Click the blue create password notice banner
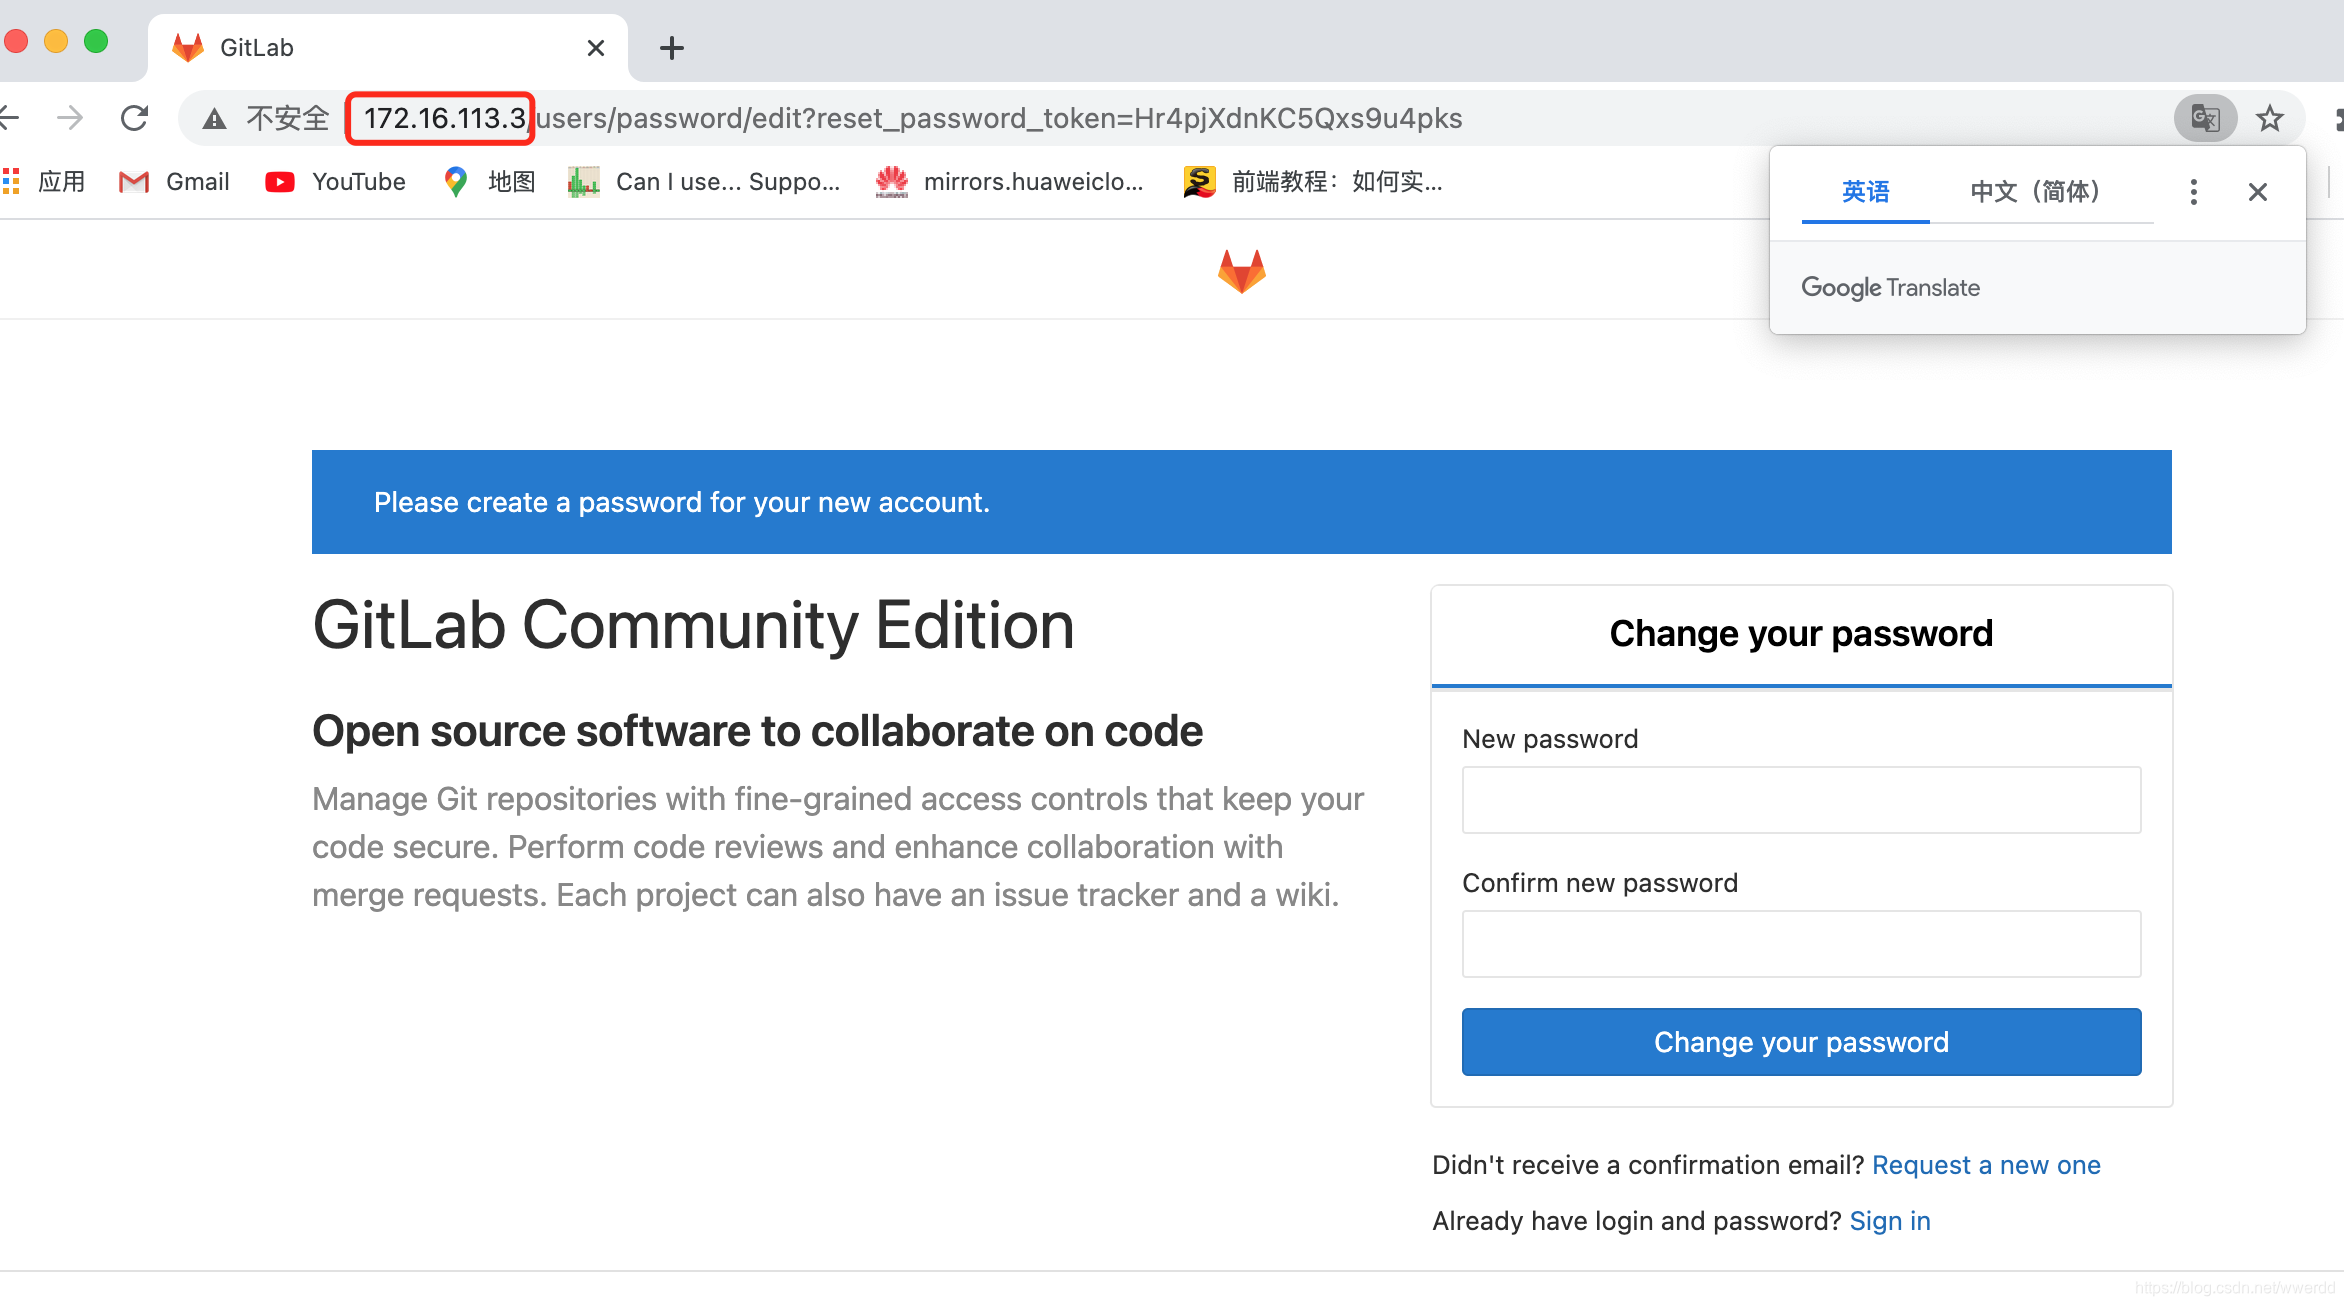The height and width of the screenshot is (1306, 2344). (x=1242, y=502)
